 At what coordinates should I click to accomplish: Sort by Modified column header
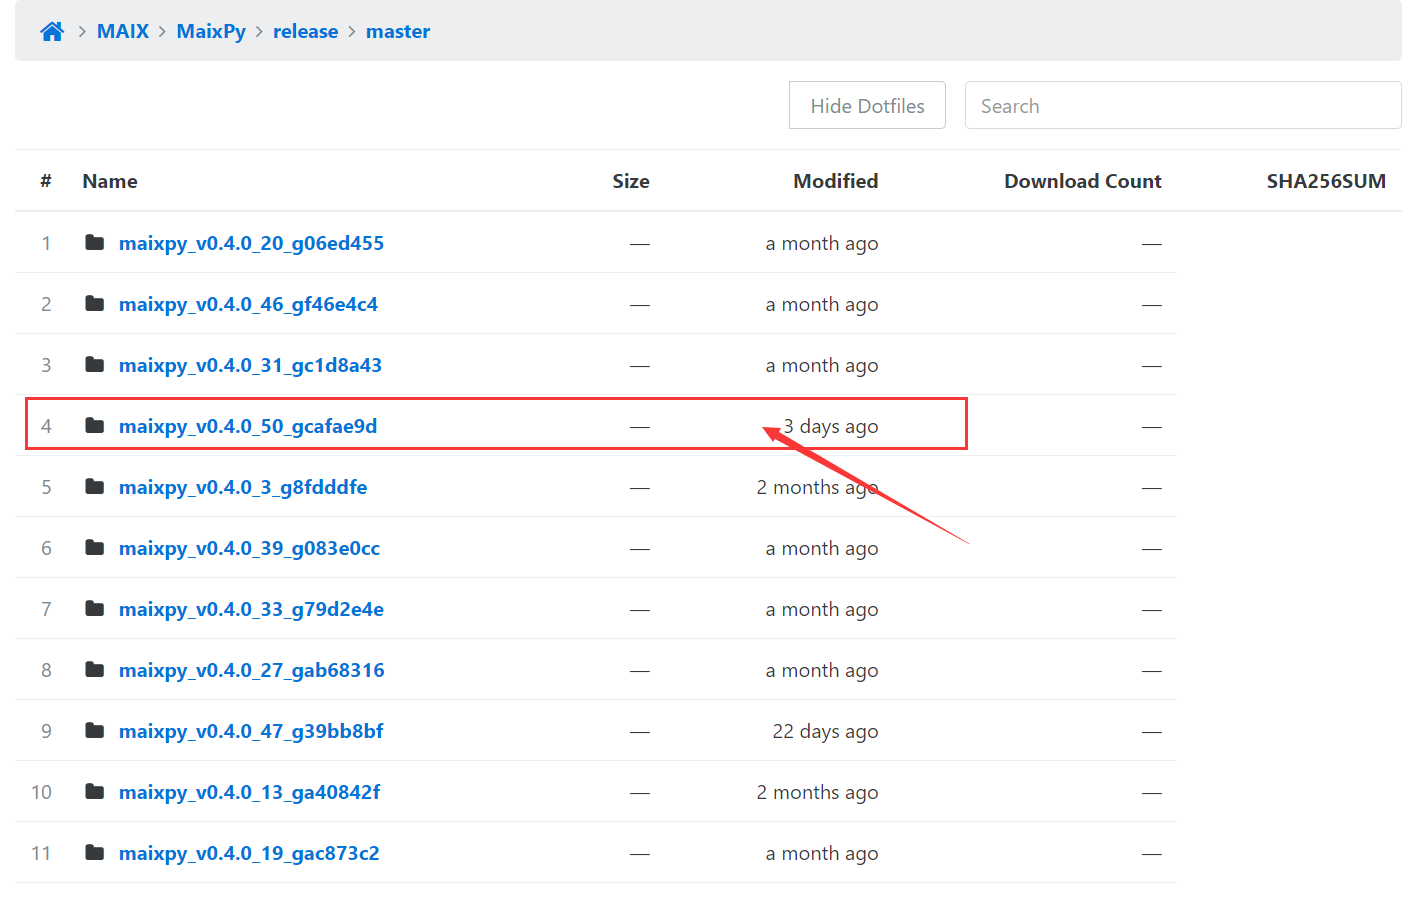tap(836, 181)
